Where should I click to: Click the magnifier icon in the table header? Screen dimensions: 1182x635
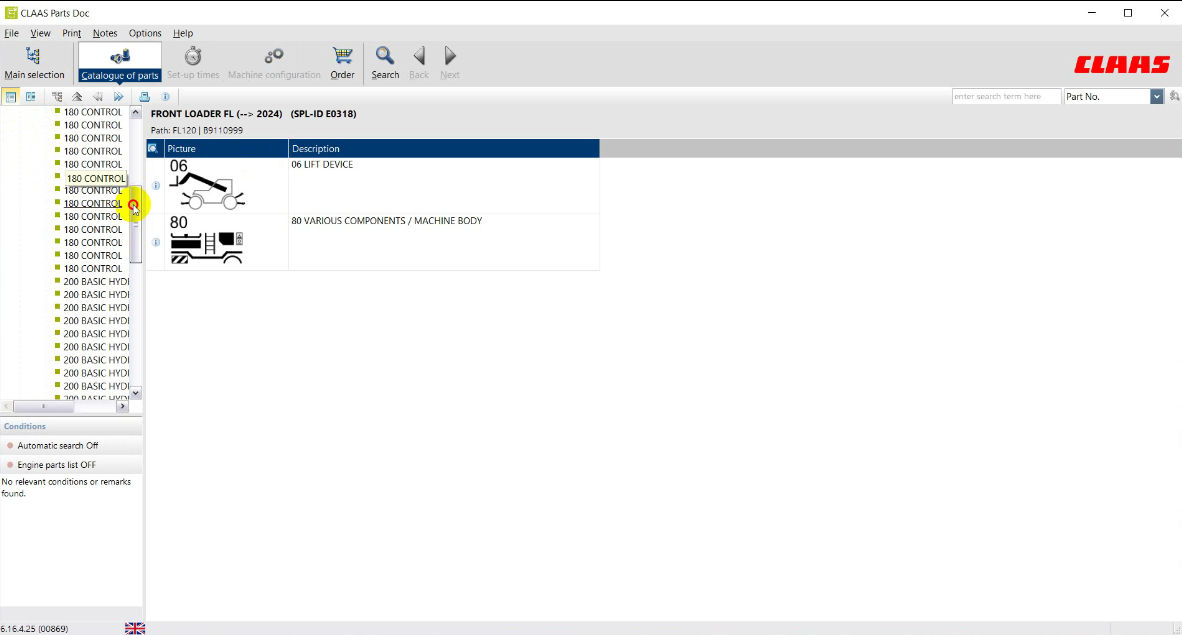click(x=153, y=149)
